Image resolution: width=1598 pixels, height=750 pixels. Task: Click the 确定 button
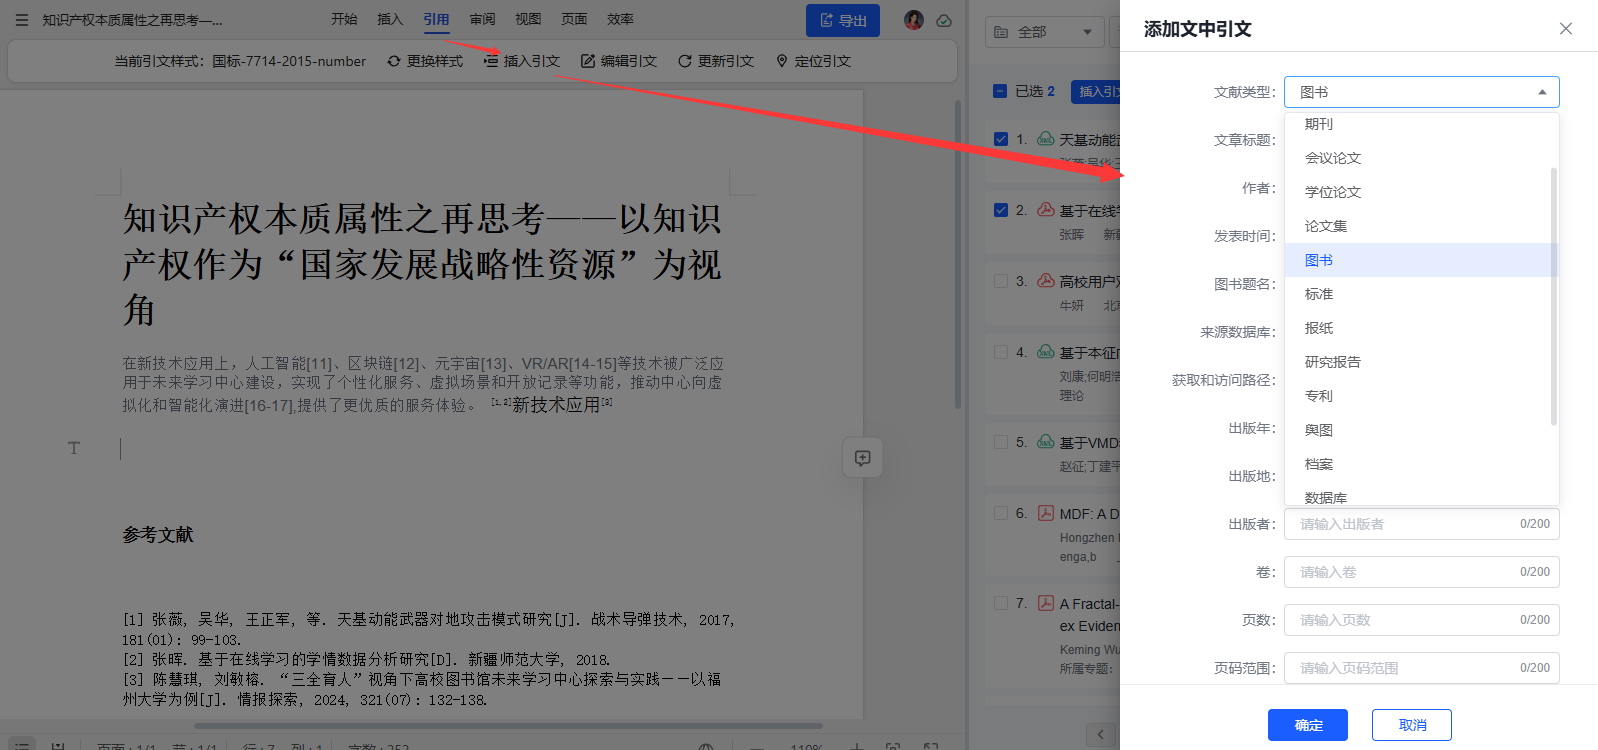[x=1307, y=725]
